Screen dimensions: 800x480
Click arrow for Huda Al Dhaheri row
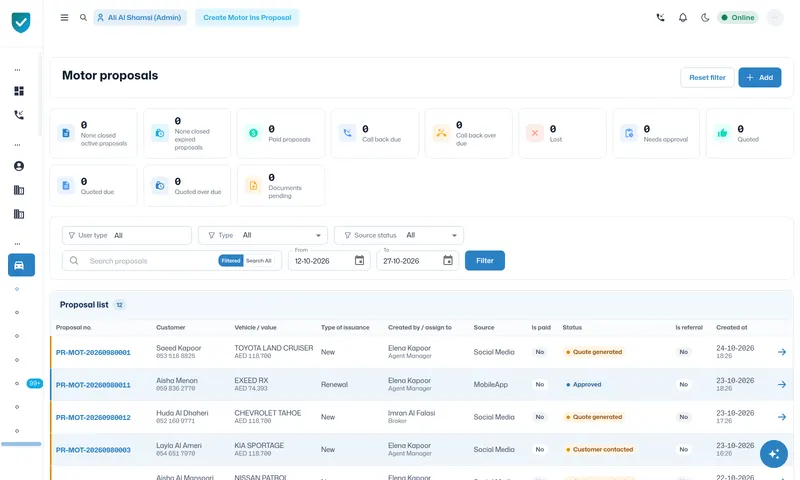coord(782,417)
